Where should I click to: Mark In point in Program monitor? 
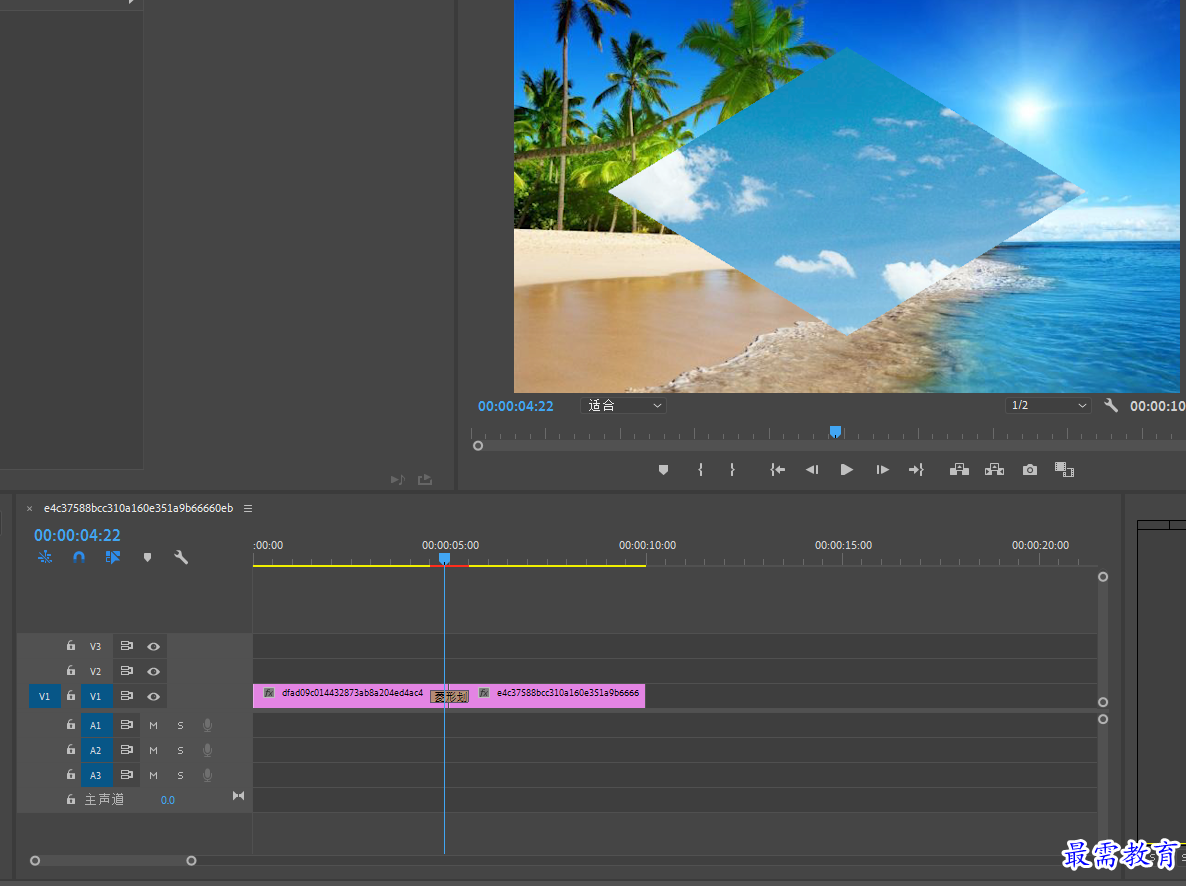pos(700,470)
